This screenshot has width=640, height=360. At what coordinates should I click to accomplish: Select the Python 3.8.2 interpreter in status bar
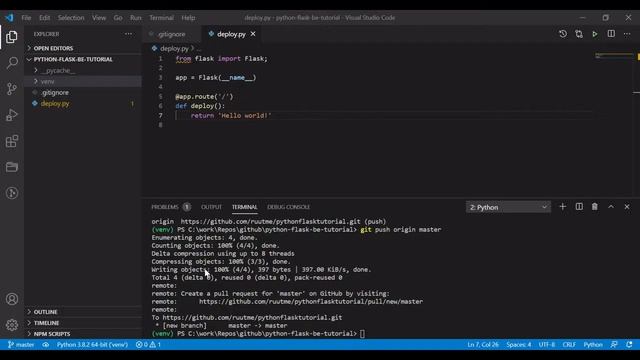(x=92, y=344)
